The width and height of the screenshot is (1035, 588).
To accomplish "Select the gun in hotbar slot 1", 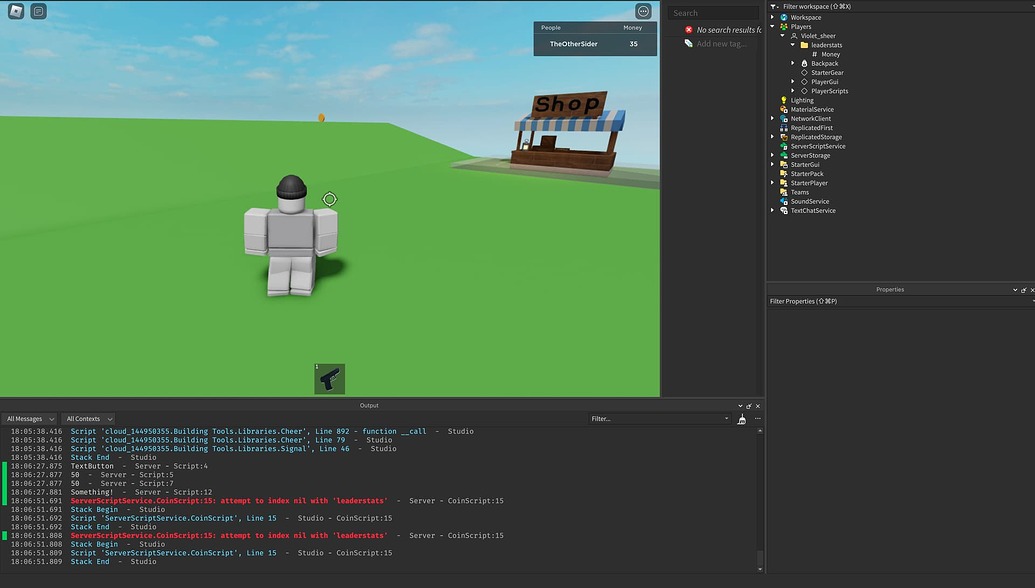I will (329, 378).
